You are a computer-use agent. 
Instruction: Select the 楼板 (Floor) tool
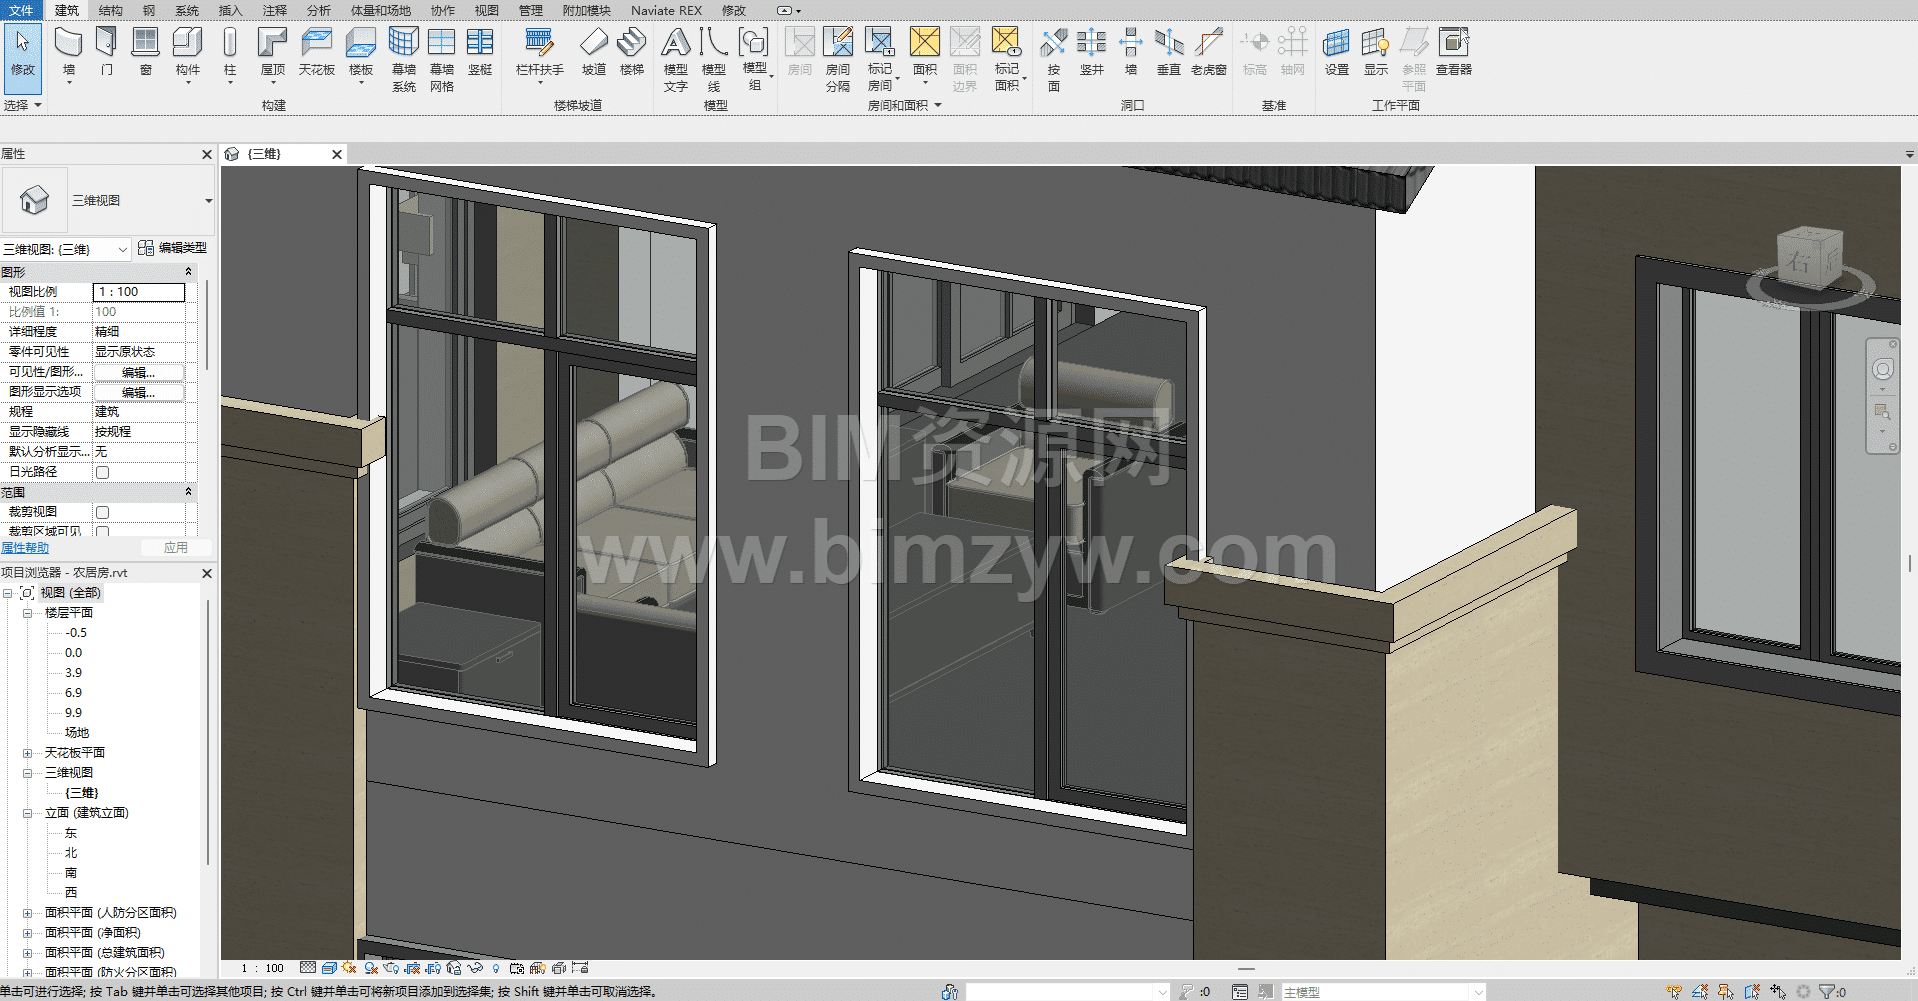(x=360, y=52)
